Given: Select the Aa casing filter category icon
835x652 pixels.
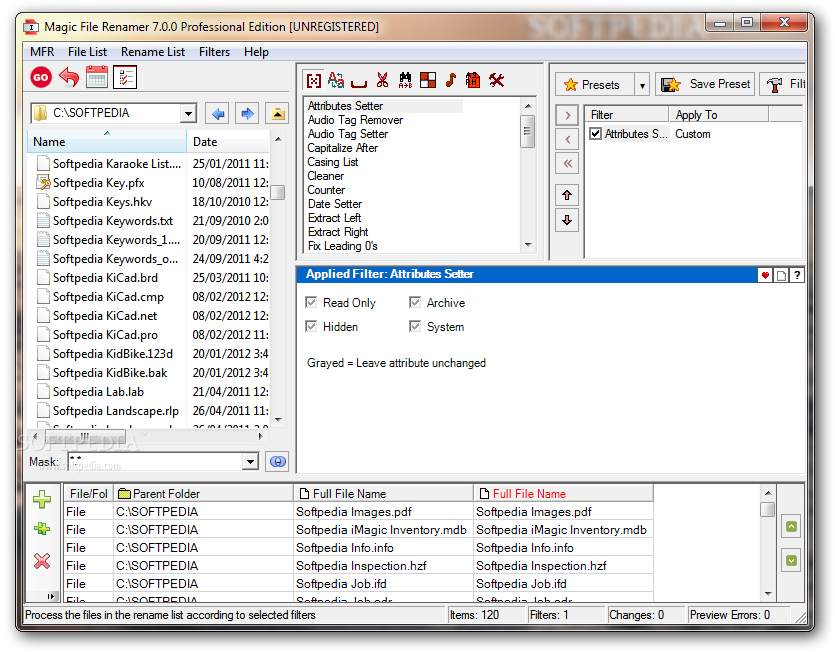Looking at the screenshot, I should pyautogui.click(x=336, y=80).
